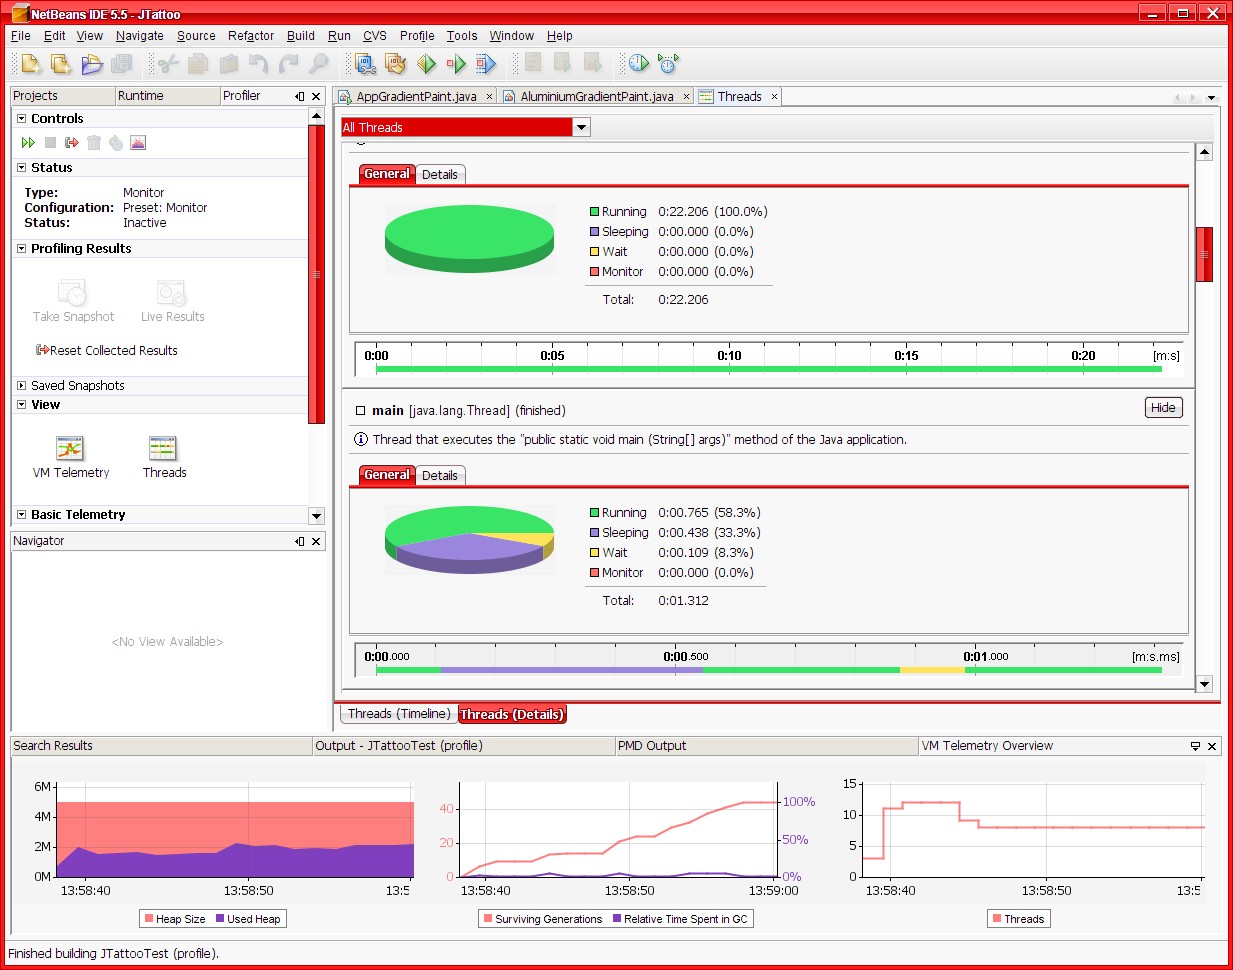
Task: Open the Tools menu
Action: 462,36
